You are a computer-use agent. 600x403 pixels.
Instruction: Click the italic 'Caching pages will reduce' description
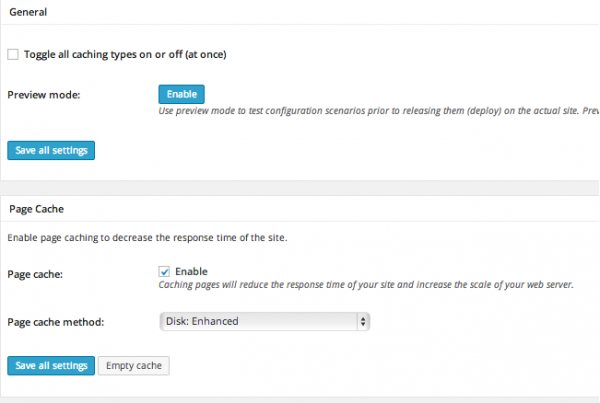click(366, 285)
